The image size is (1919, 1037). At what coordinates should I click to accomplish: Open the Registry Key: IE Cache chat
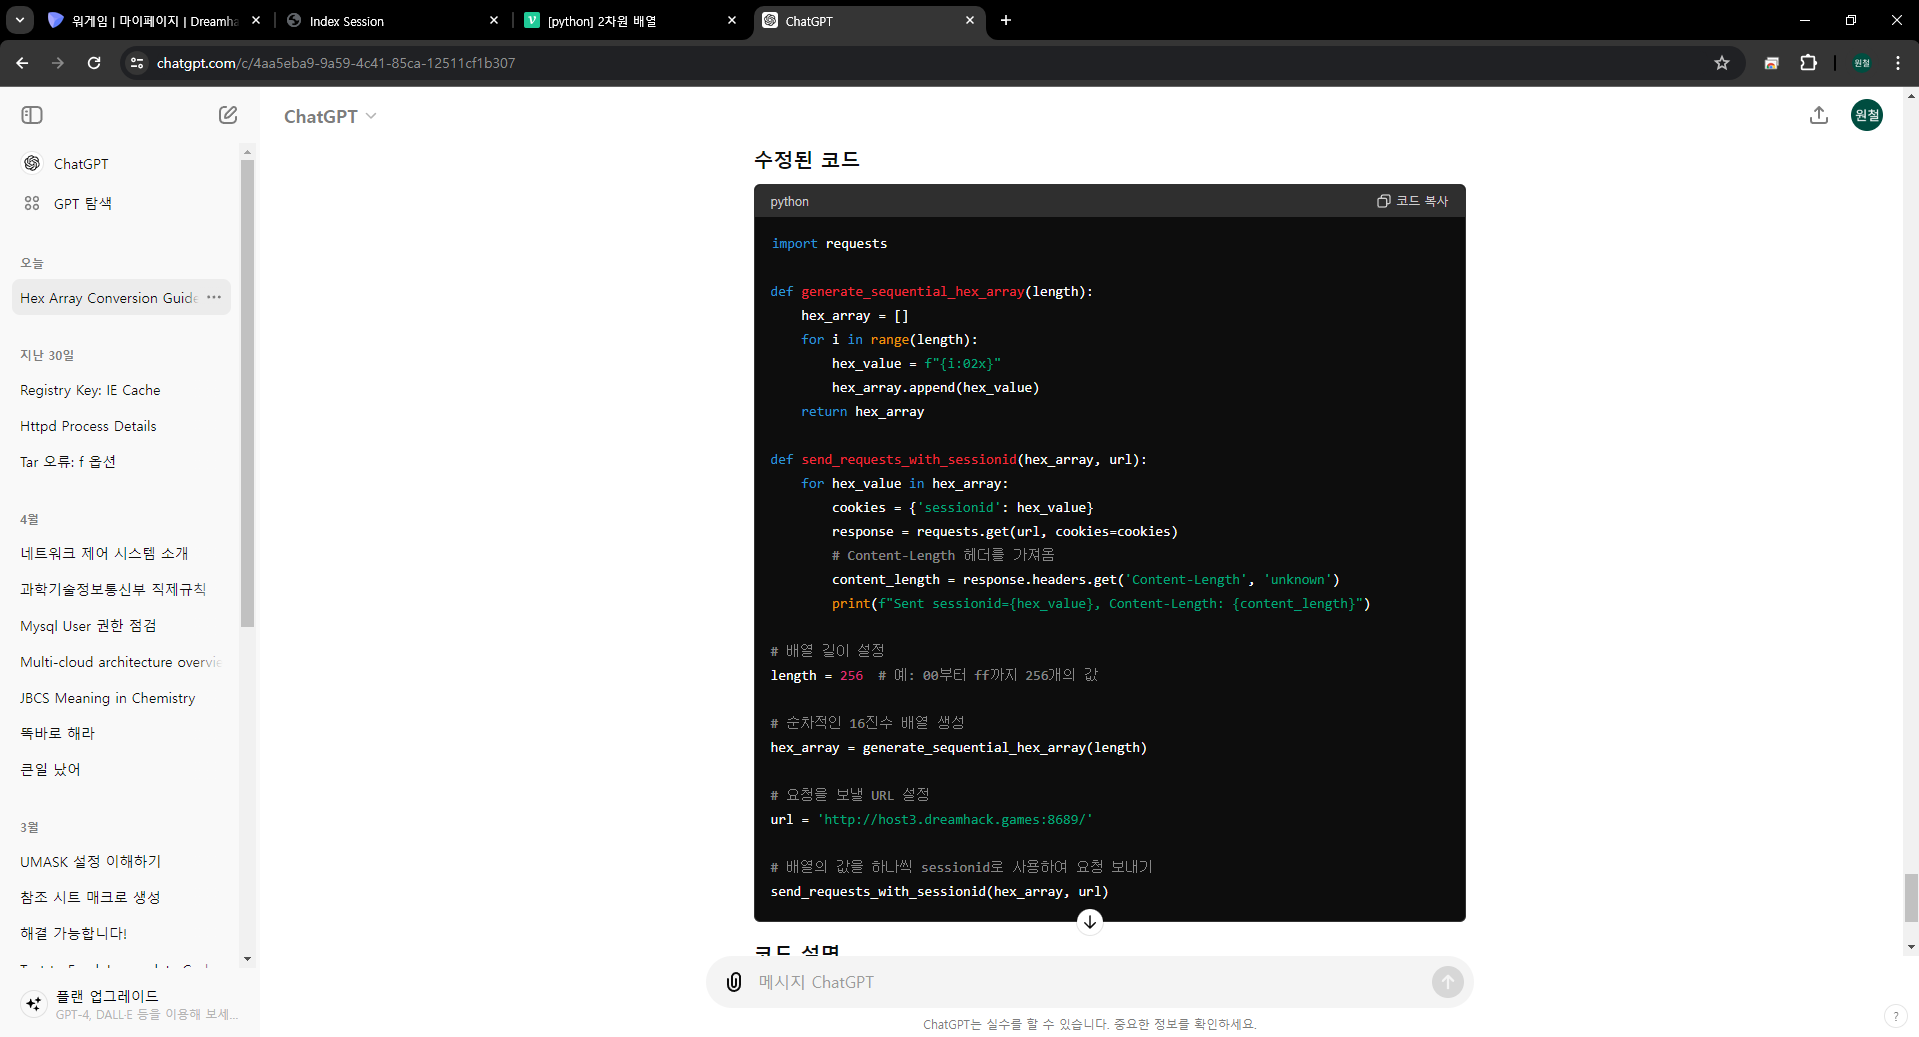(90, 390)
